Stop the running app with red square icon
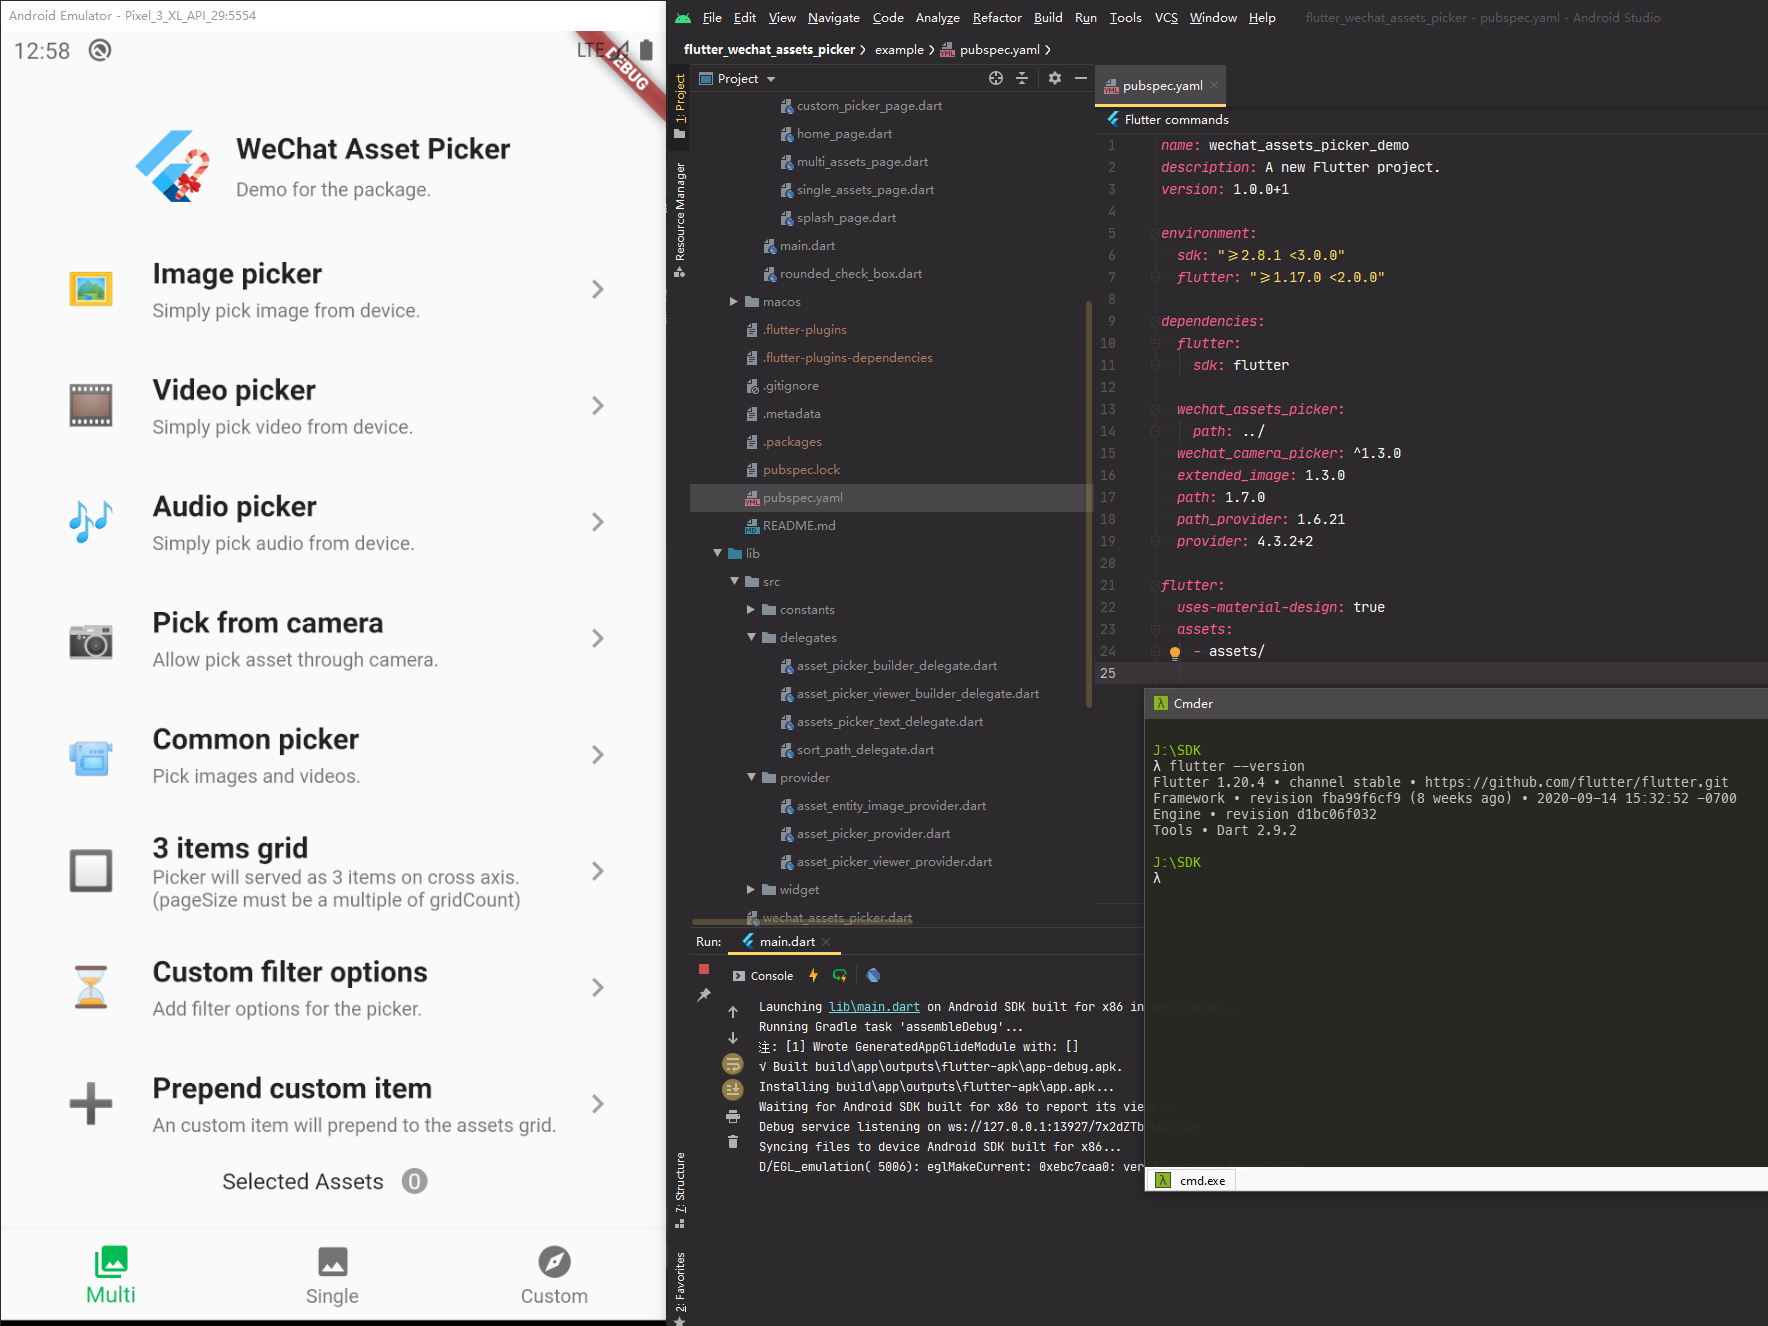 tap(704, 969)
